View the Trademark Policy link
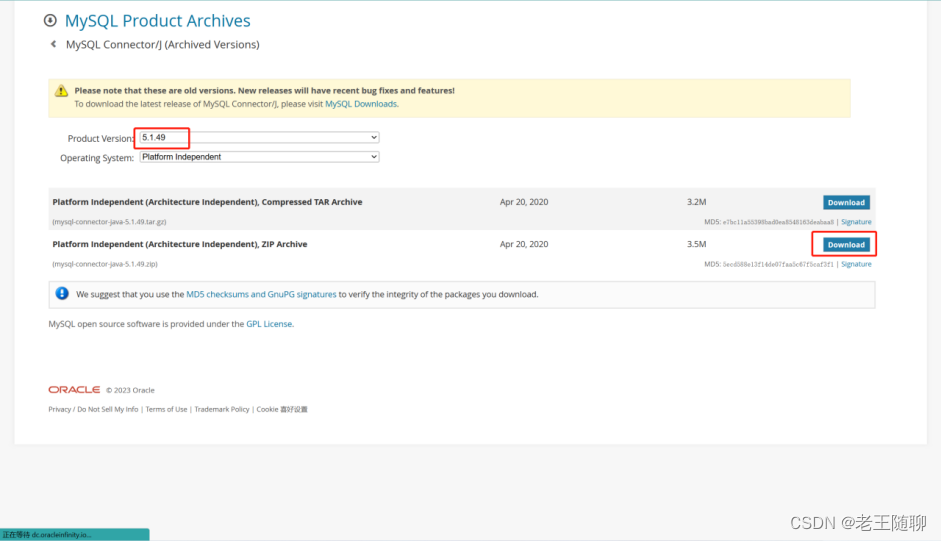The image size is (941, 541). (x=222, y=409)
